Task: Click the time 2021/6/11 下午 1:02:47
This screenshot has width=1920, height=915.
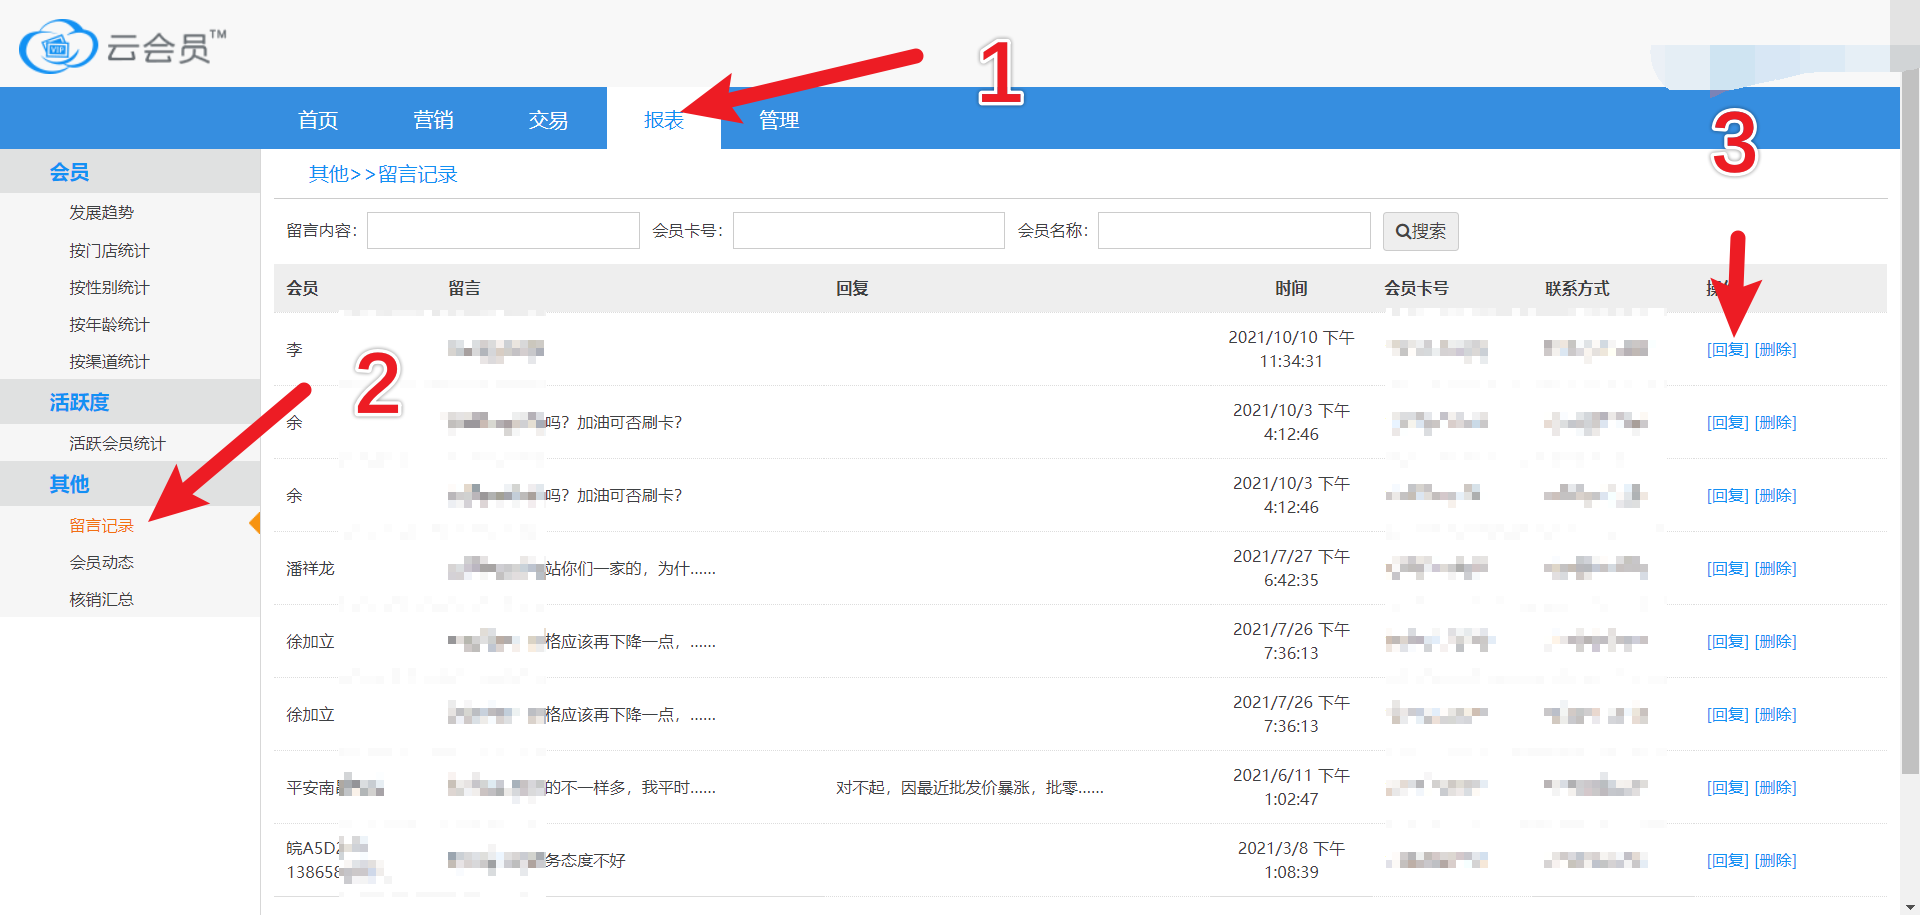Action: pyautogui.click(x=1291, y=787)
